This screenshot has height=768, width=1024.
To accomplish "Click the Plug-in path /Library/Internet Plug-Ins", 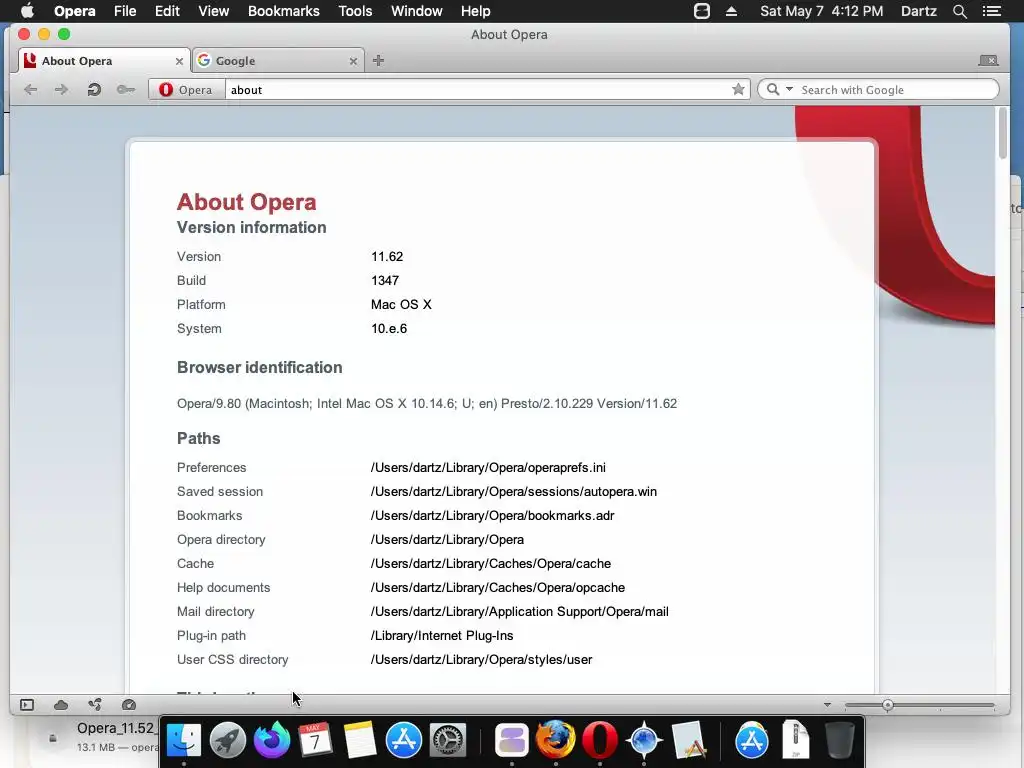I will click(442, 635).
